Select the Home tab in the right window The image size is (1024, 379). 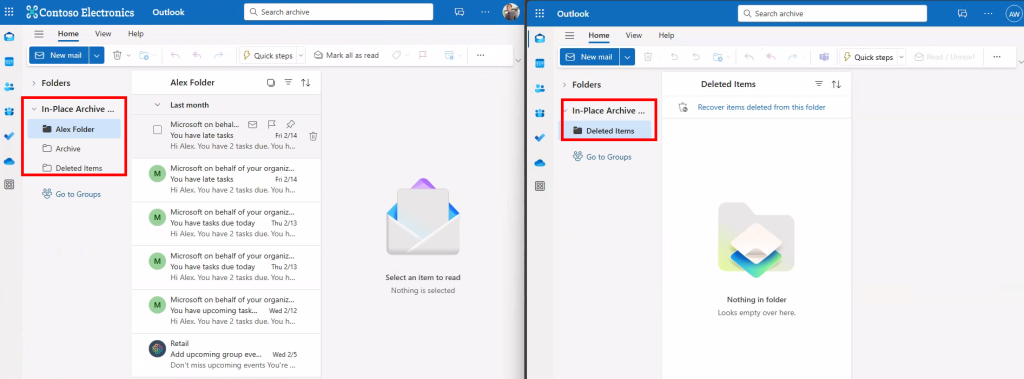coord(599,35)
